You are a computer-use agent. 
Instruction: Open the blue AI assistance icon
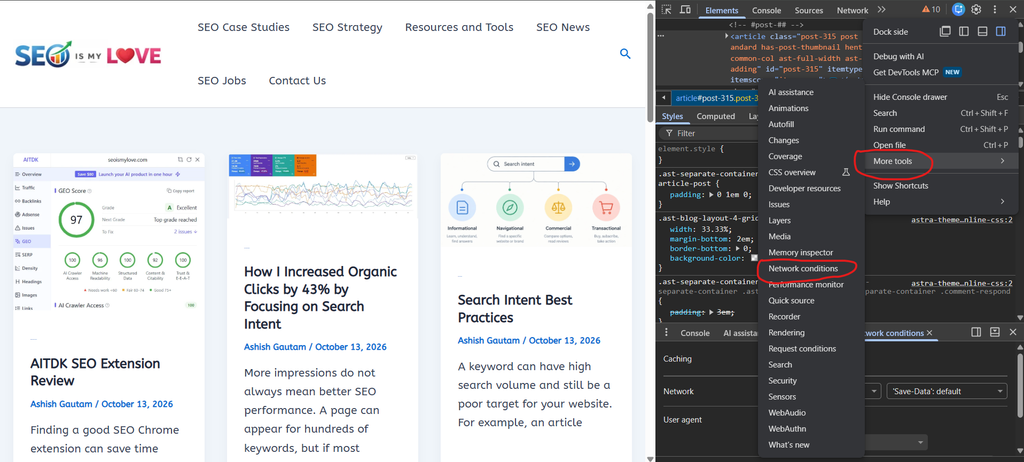point(959,10)
